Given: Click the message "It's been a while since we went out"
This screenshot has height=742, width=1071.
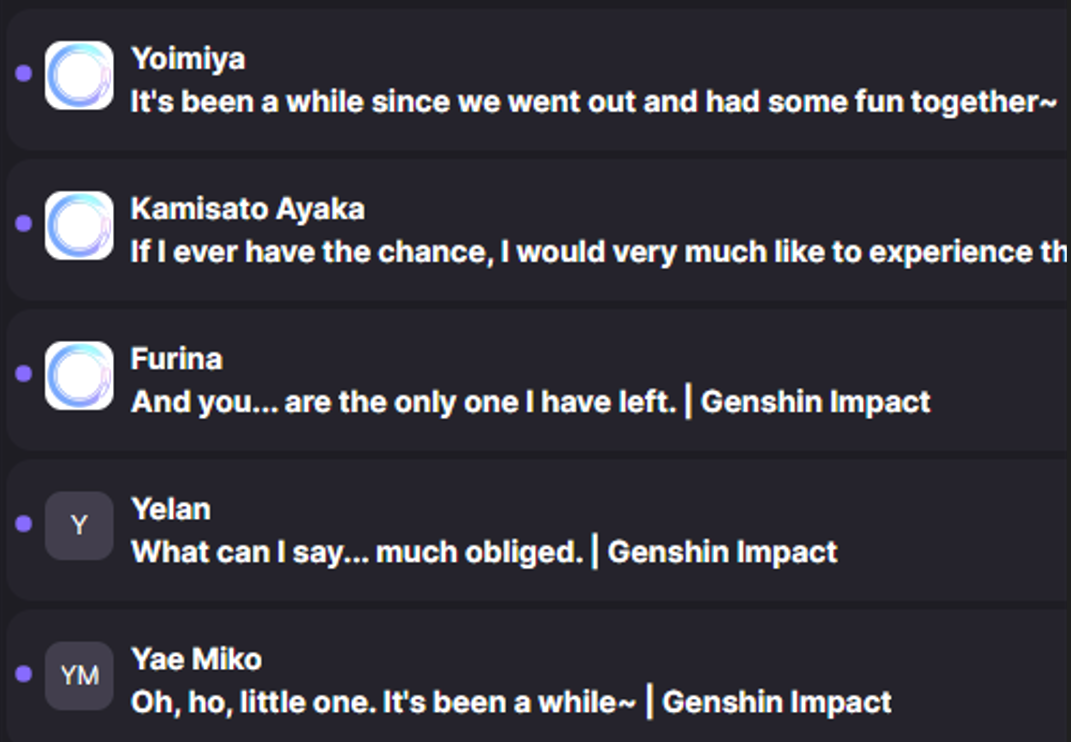Looking at the screenshot, I should 593,102.
